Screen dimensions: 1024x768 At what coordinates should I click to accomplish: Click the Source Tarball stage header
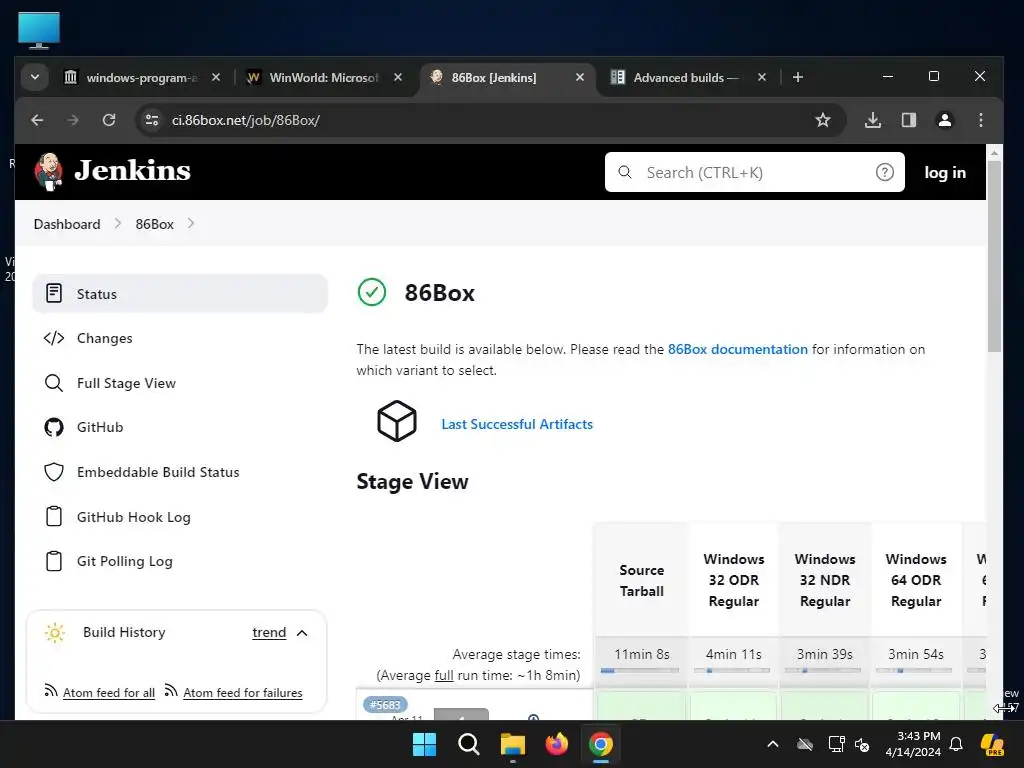tap(641, 581)
